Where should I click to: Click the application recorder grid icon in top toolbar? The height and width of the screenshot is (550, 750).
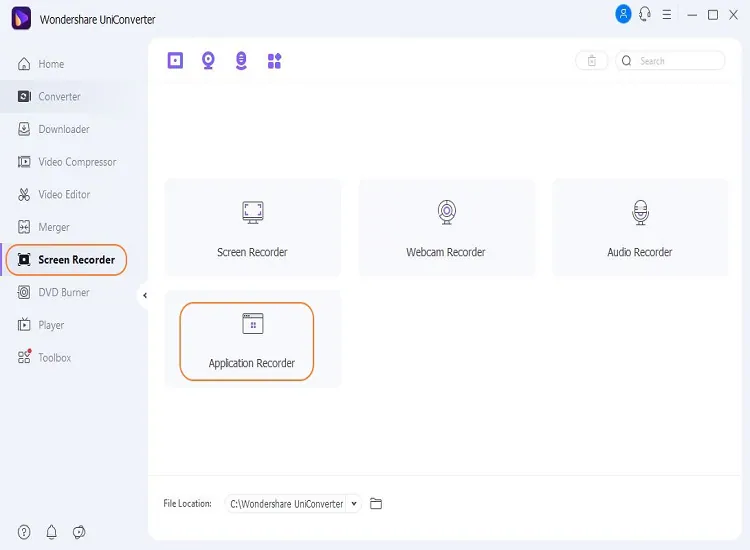[x=274, y=61]
